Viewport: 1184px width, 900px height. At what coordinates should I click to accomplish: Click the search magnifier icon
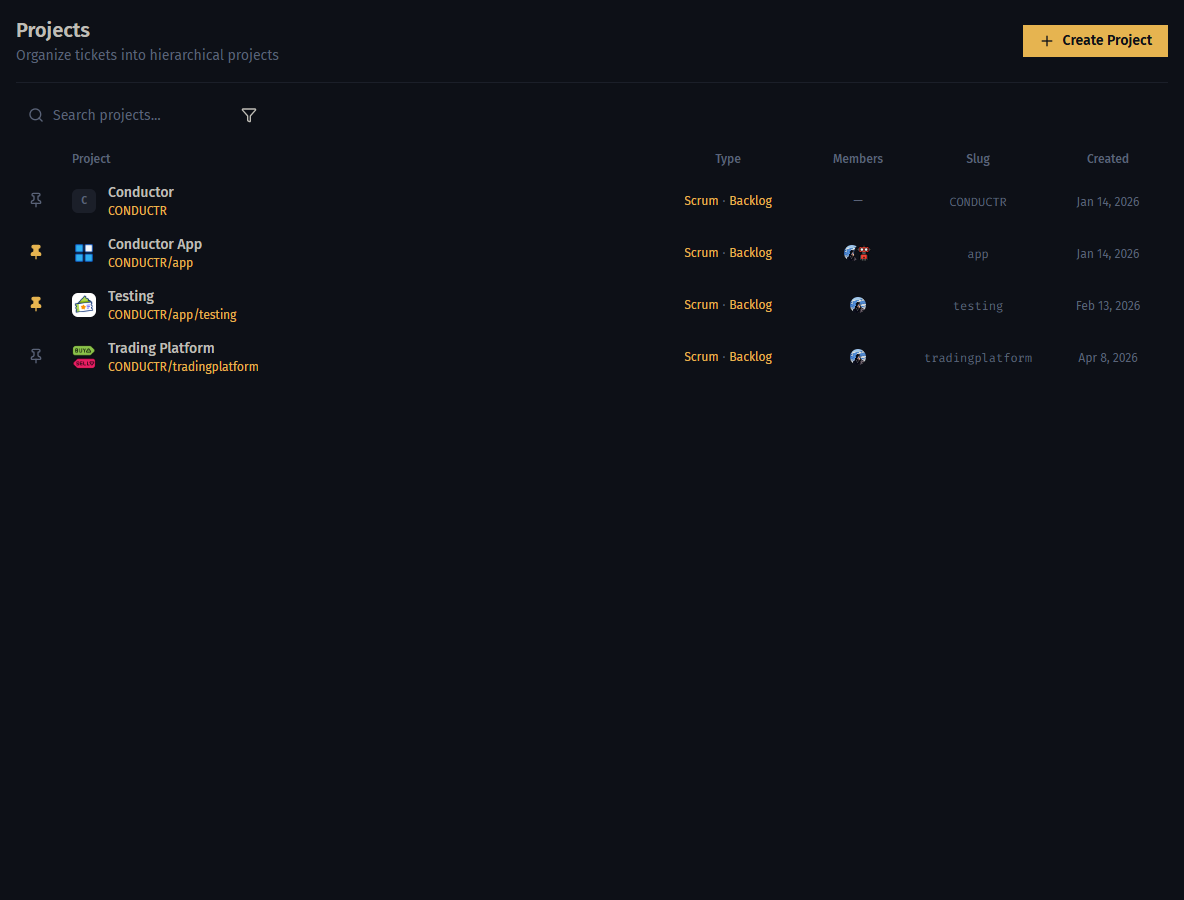pyautogui.click(x=35, y=116)
